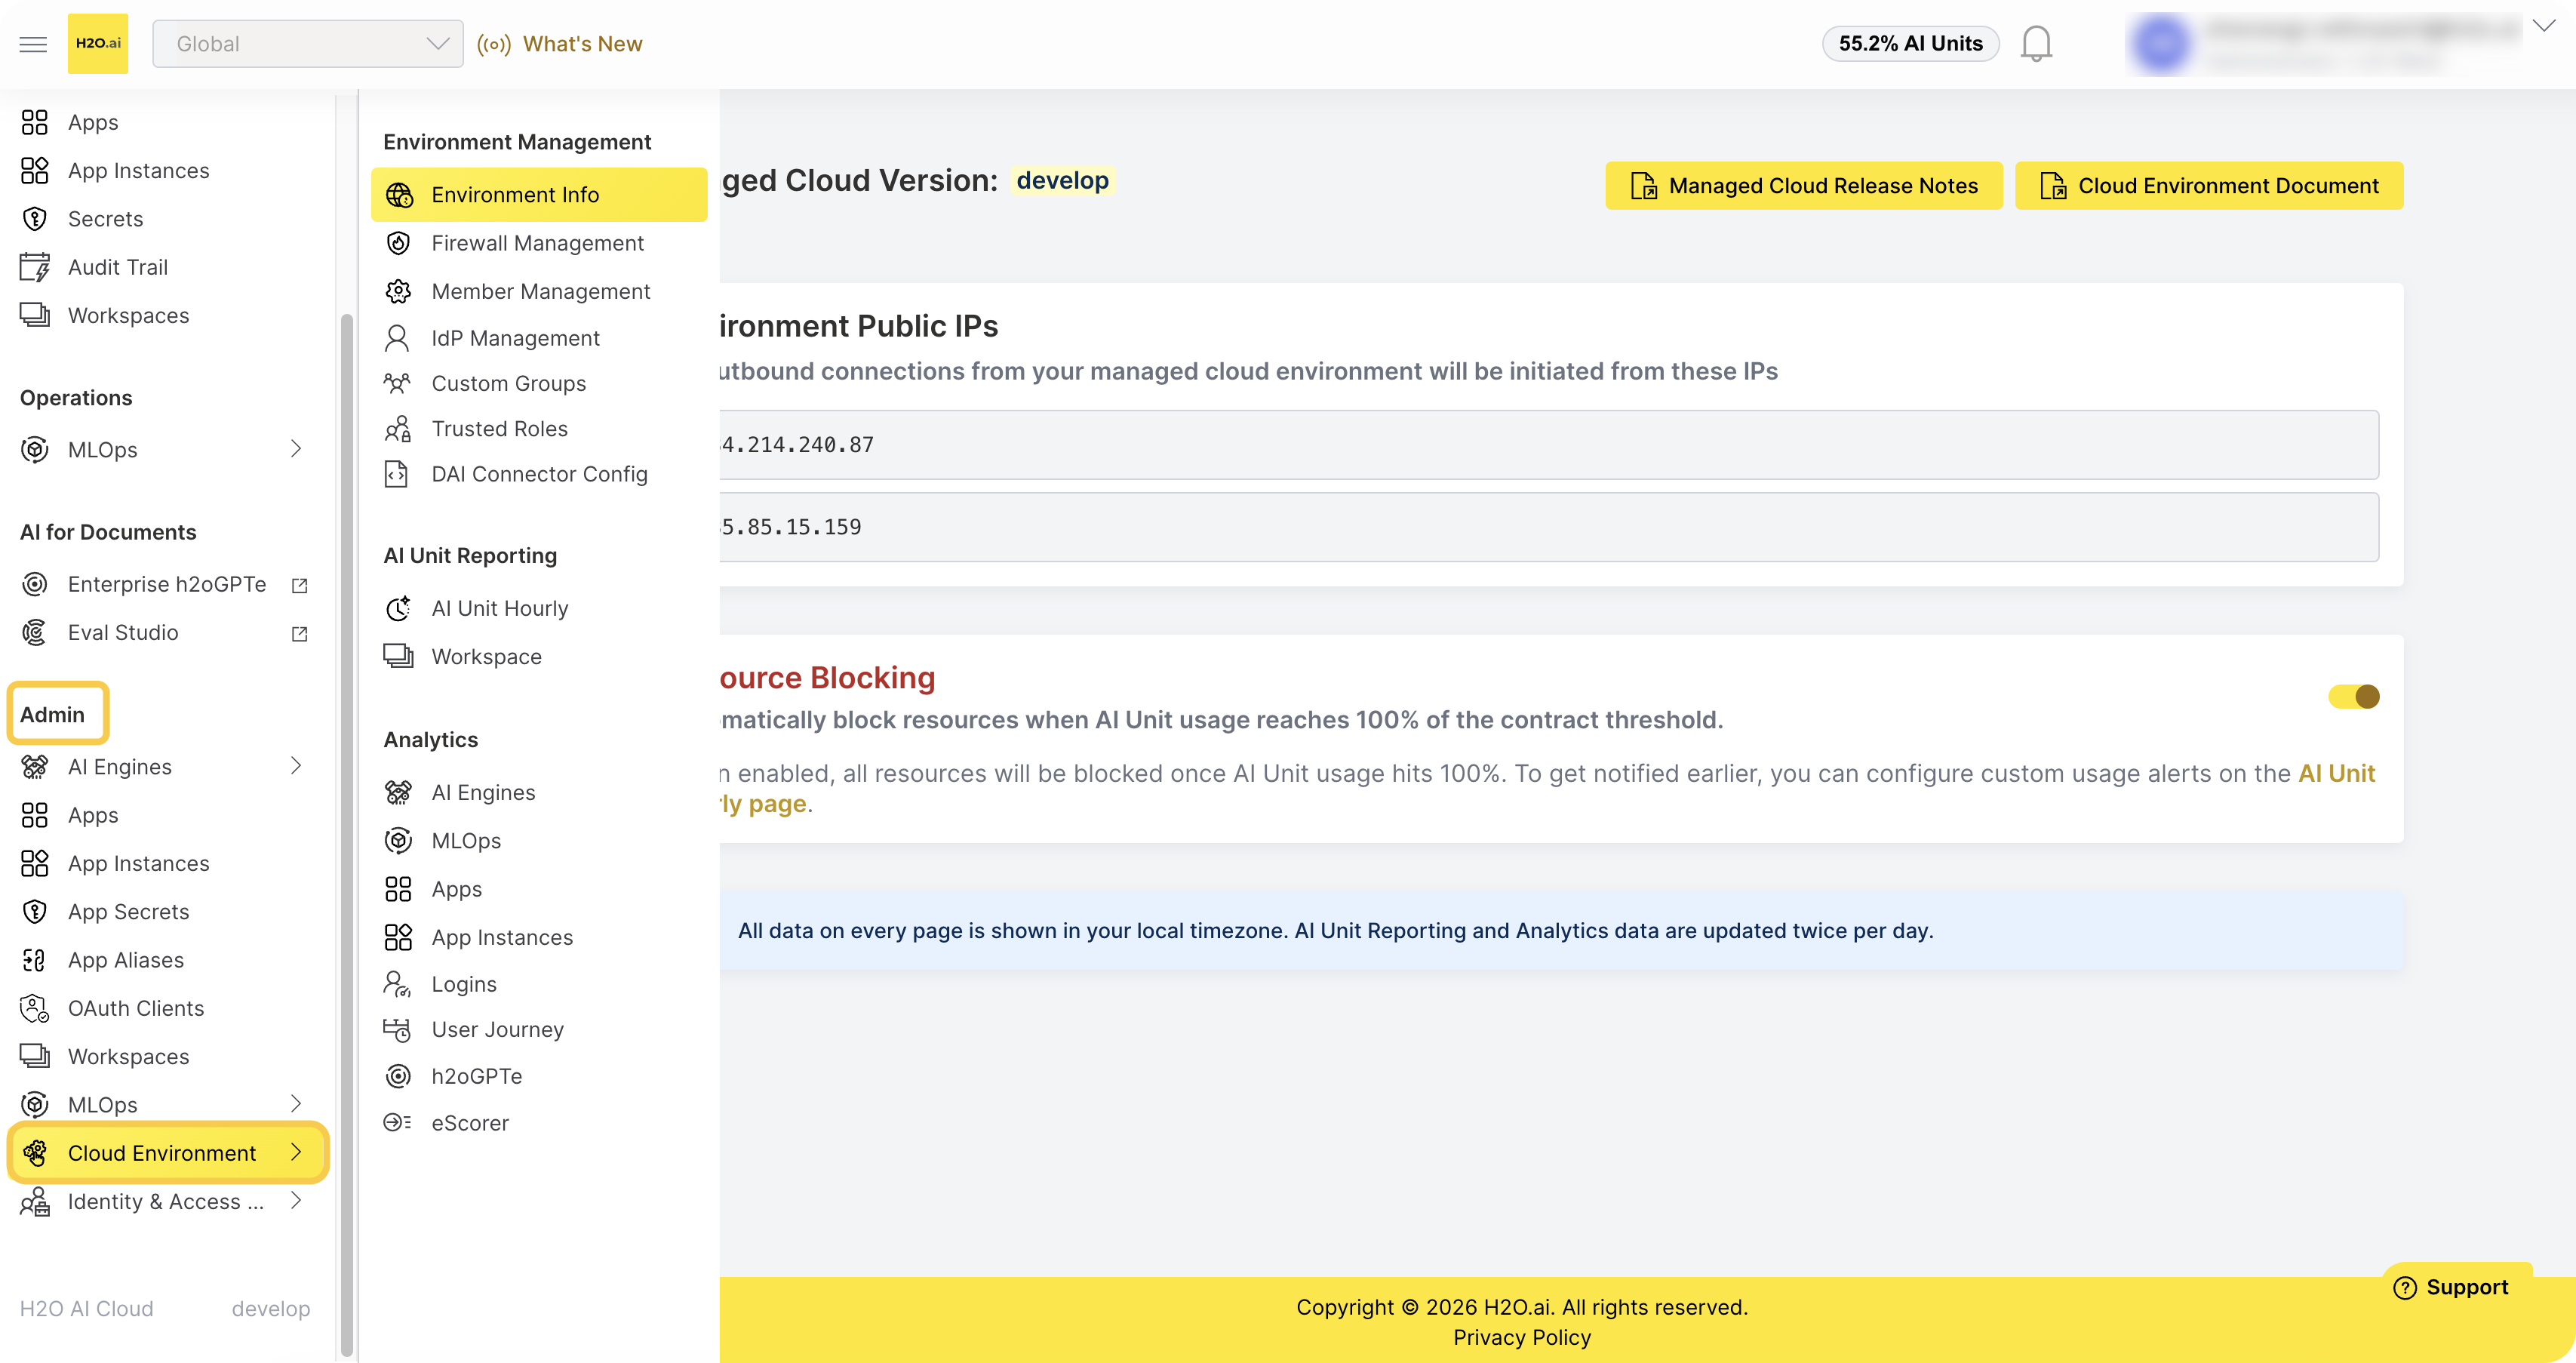The width and height of the screenshot is (2576, 1363).
Task: Click the user profile avatar
Action: pyautogui.click(x=2160, y=44)
